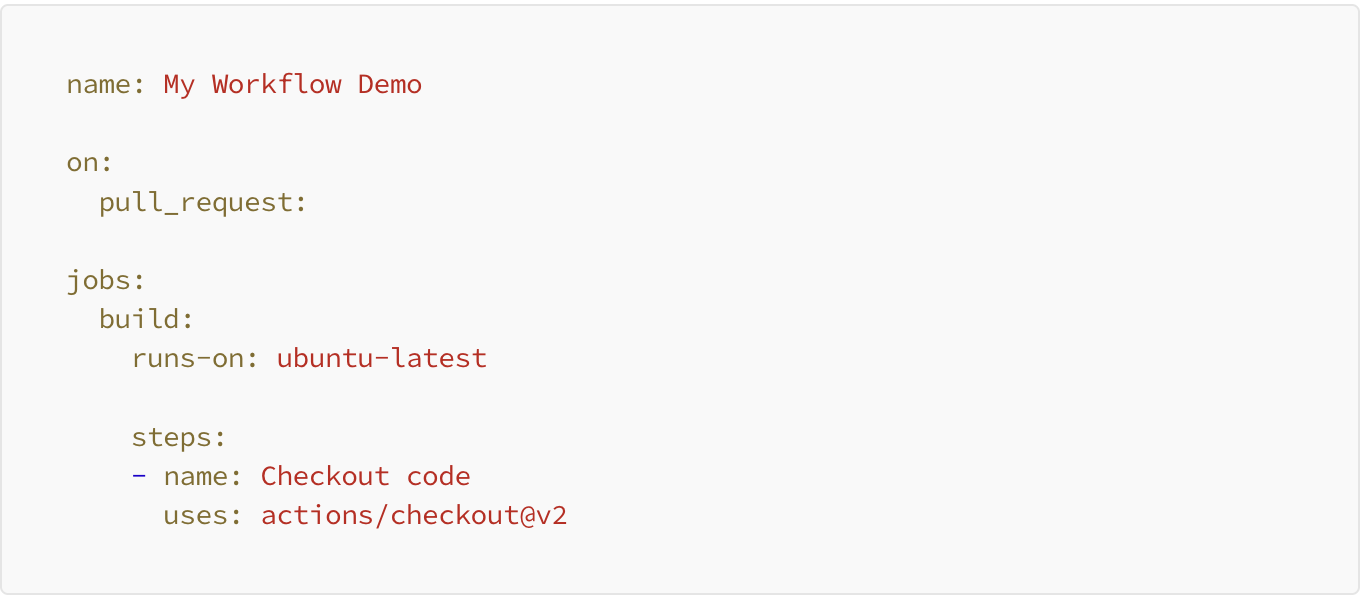Click the word 'Checkout' in the step name

point(326,476)
